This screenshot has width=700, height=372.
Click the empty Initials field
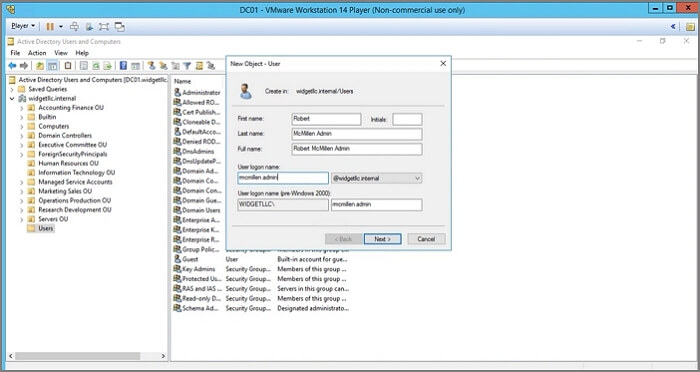[x=407, y=119]
